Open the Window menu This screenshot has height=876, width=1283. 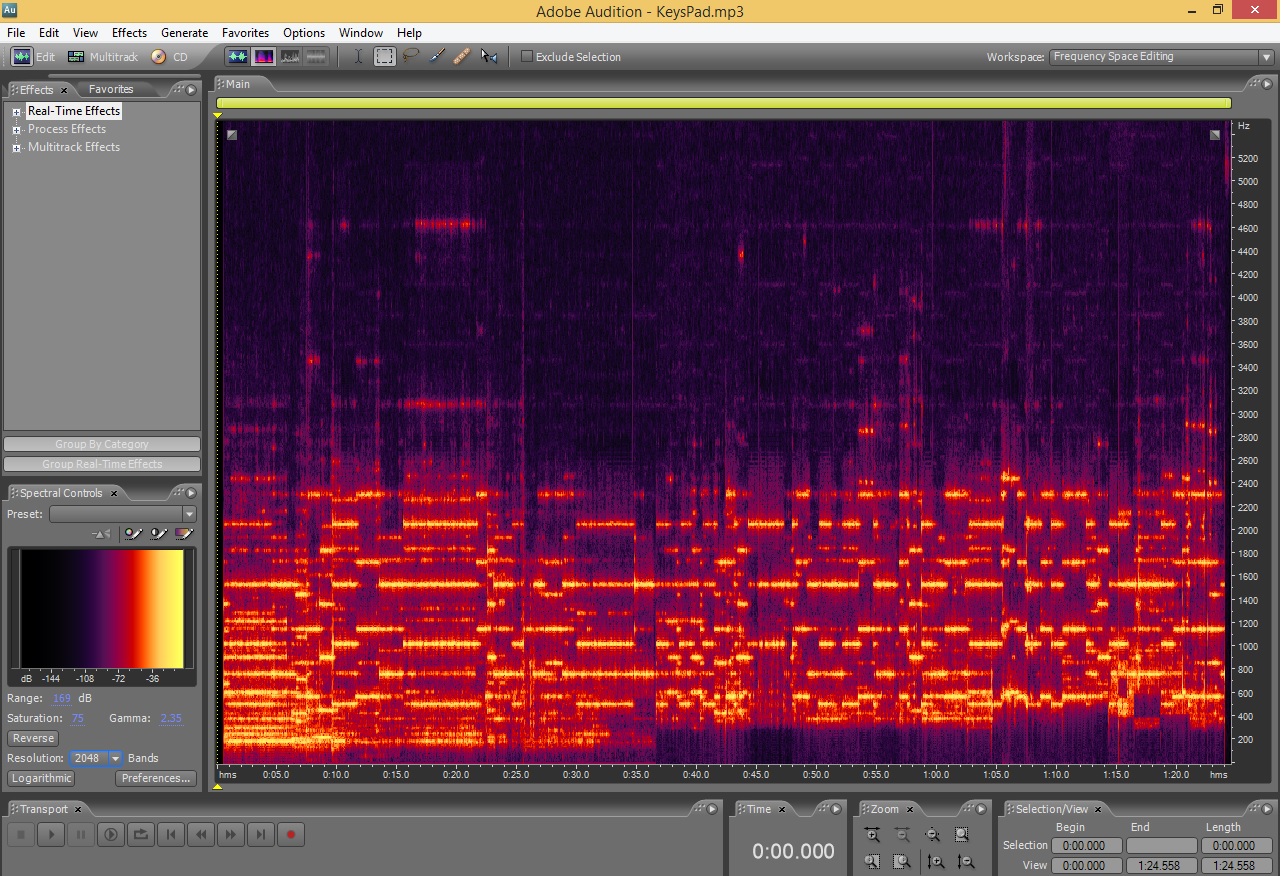[361, 33]
